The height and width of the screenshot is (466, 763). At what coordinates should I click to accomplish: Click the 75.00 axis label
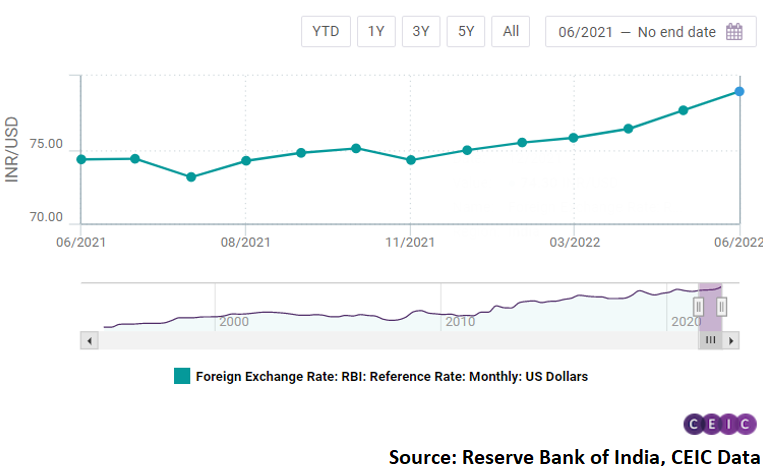[46, 144]
